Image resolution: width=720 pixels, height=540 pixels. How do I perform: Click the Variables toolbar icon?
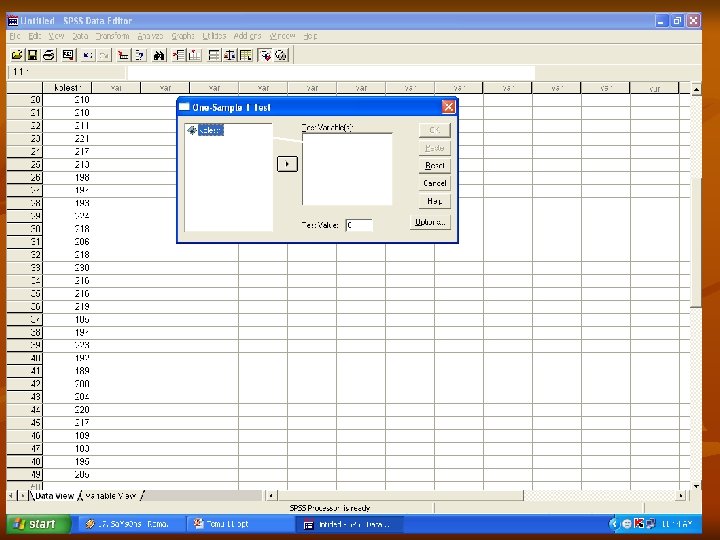[x=140, y=56]
